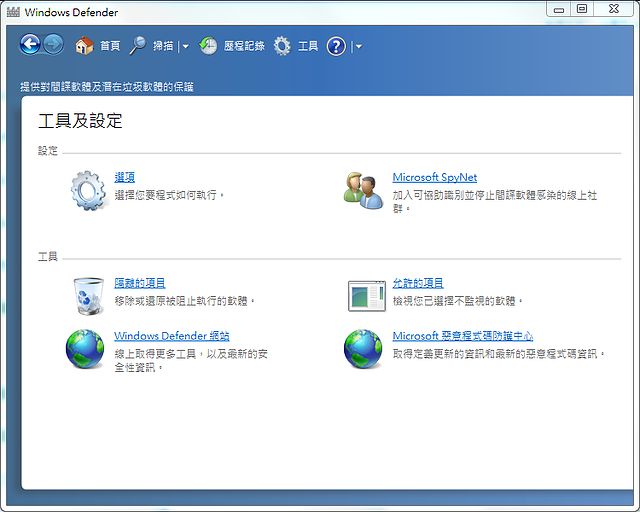Click the Windows Defender title bar icon
Image resolution: width=640 pixels, height=512 pixels.
(x=13, y=12)
